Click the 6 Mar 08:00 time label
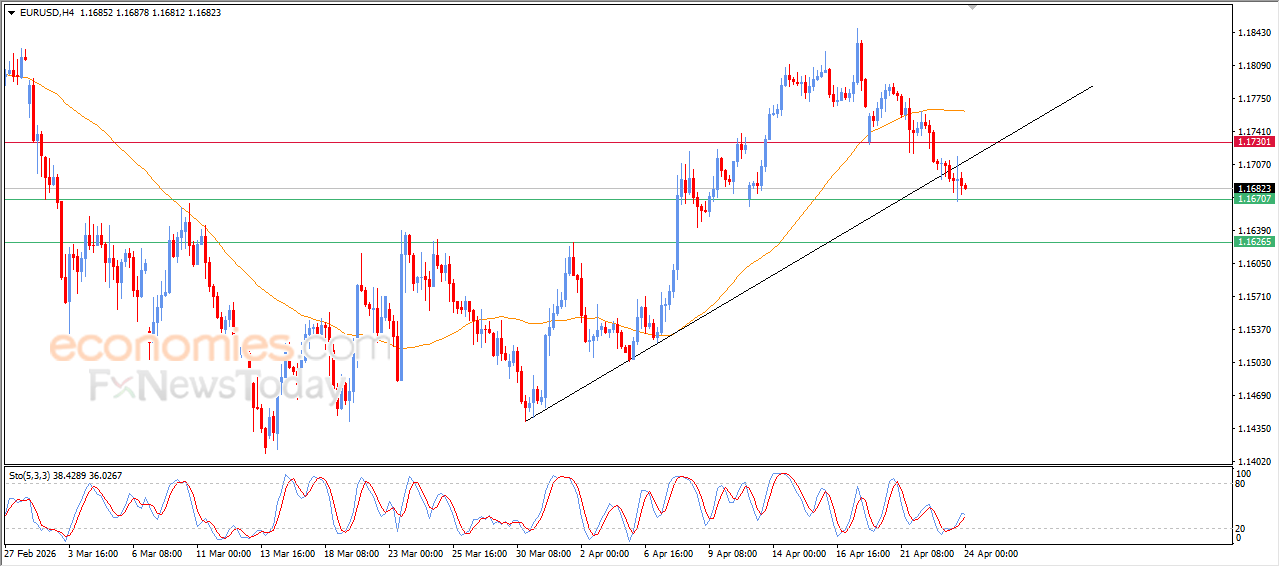 (x=155, y=553)
